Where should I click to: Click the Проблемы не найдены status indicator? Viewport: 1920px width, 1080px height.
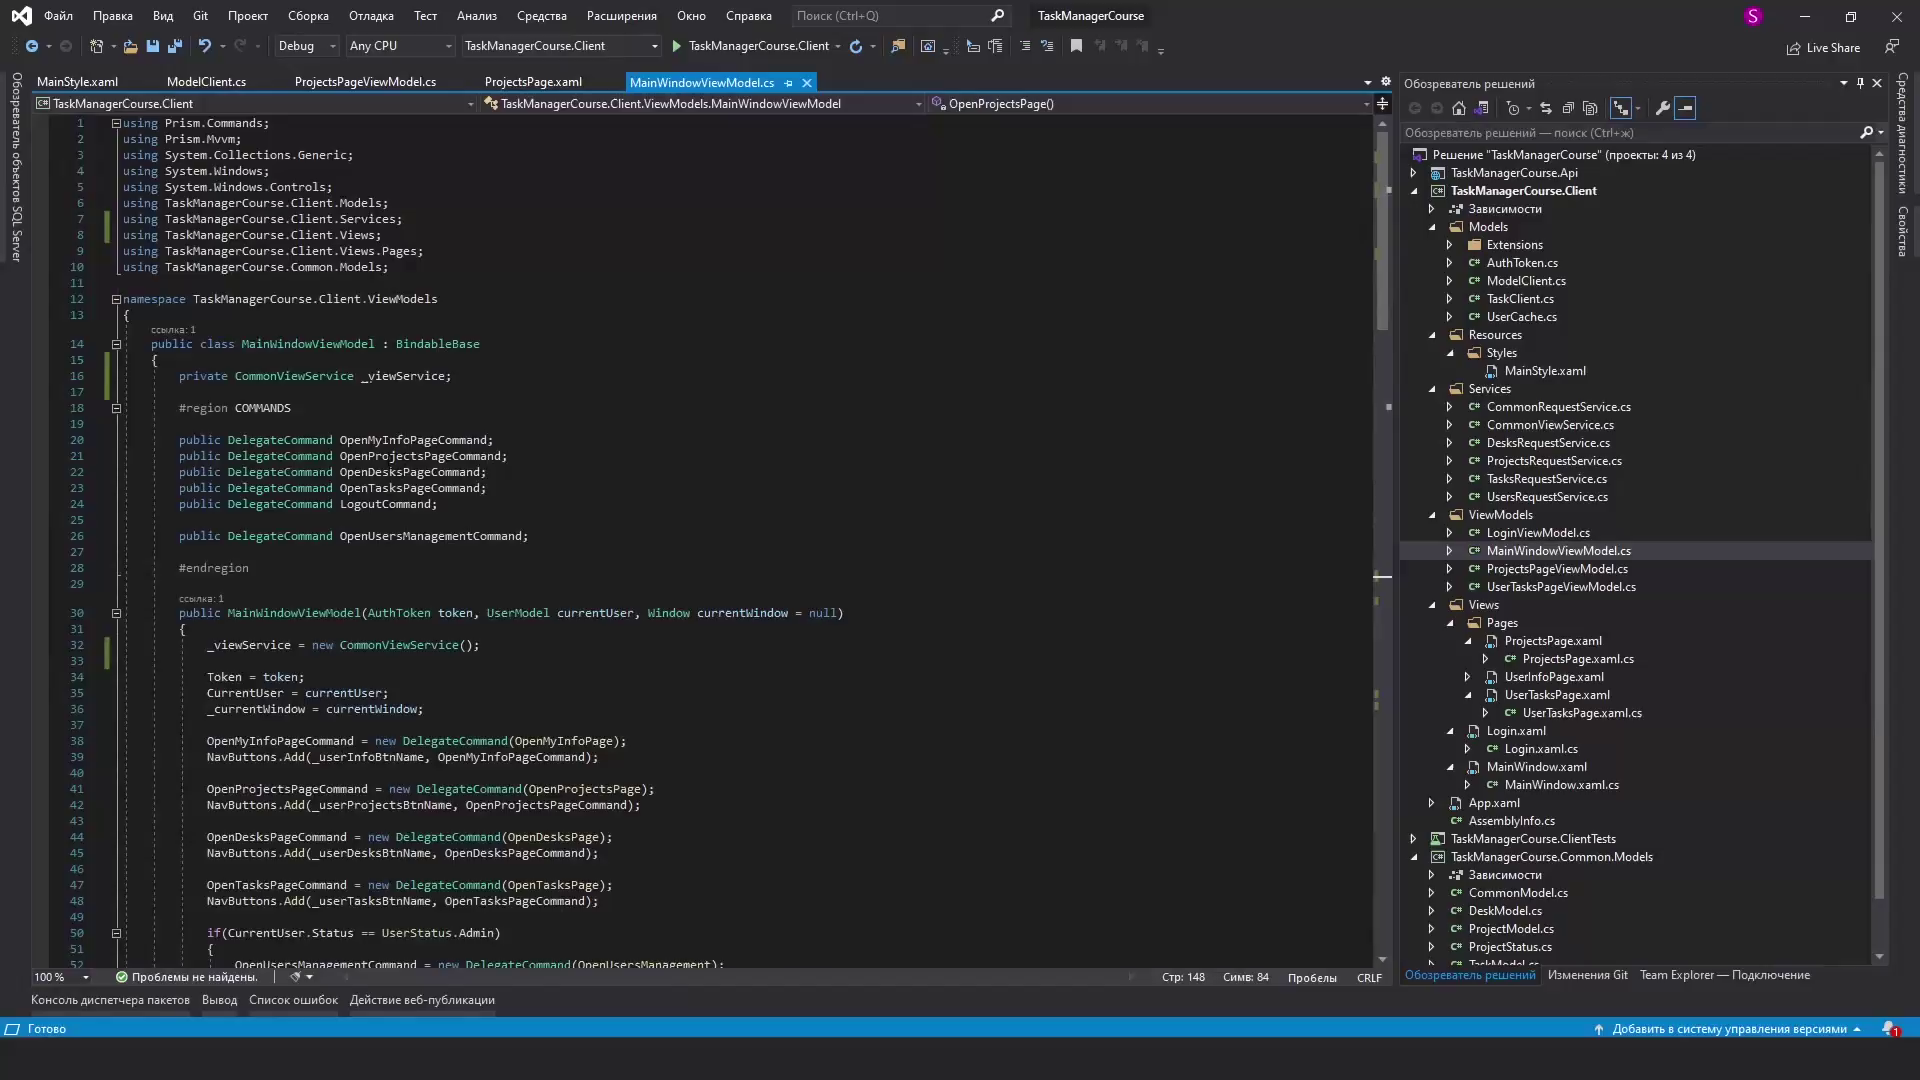point(186,977)
